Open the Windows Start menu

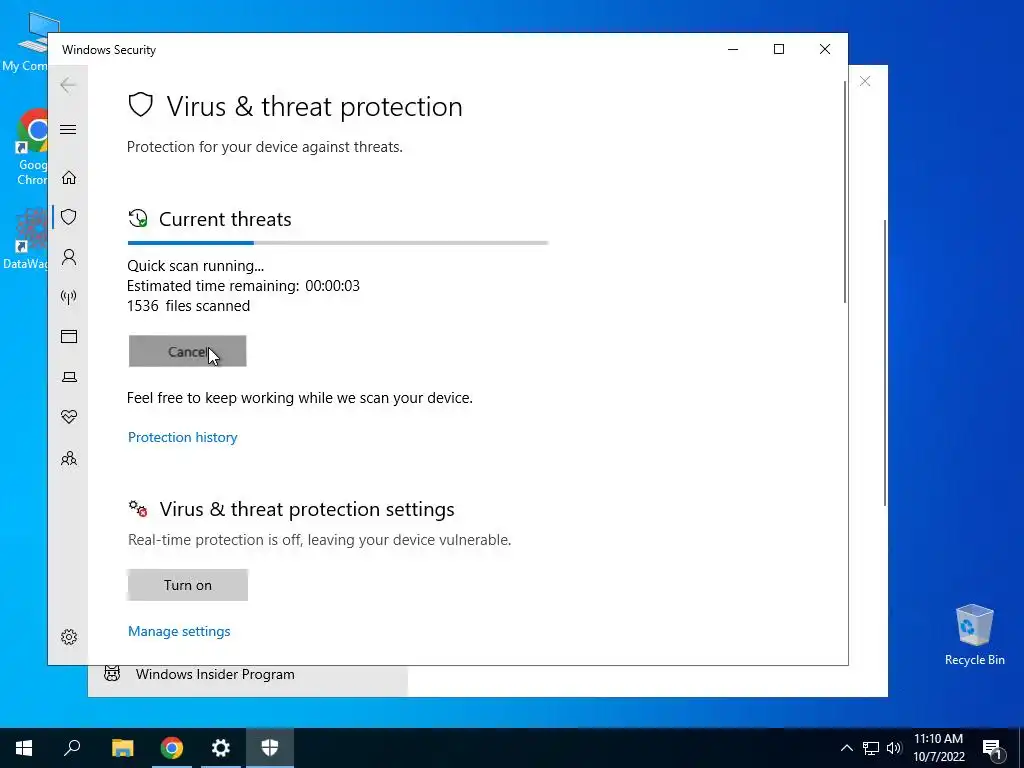24,748
